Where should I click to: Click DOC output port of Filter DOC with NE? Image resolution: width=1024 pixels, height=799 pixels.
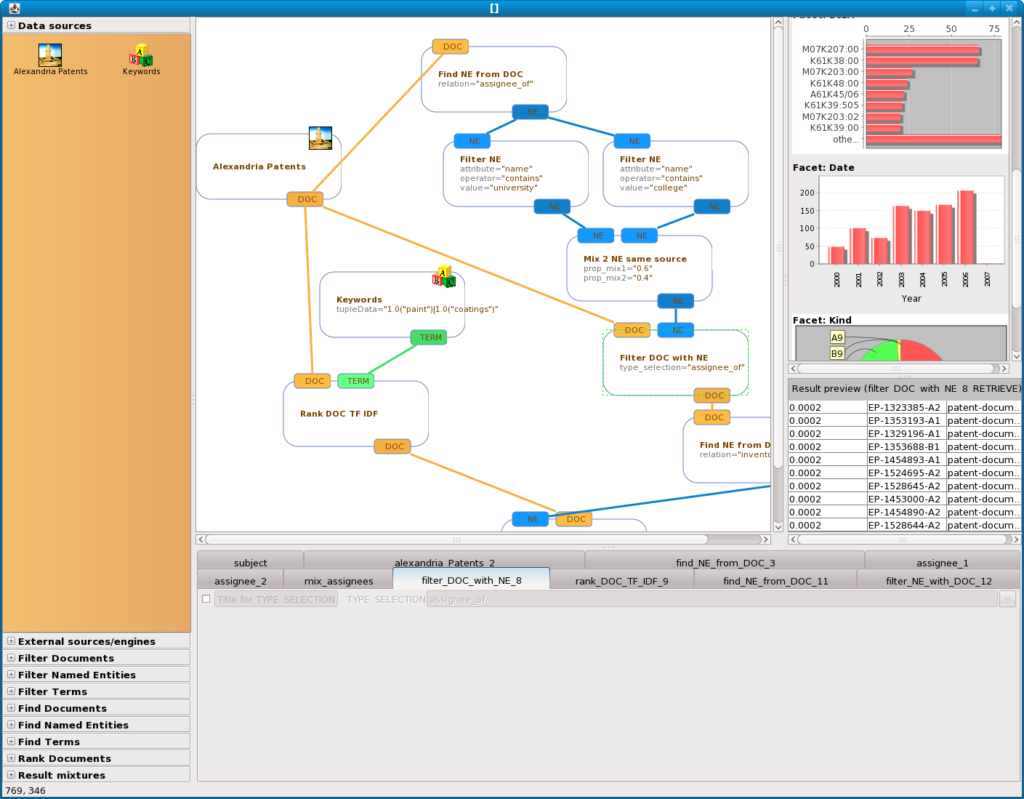pyautogui.click(x=712, y=395)
